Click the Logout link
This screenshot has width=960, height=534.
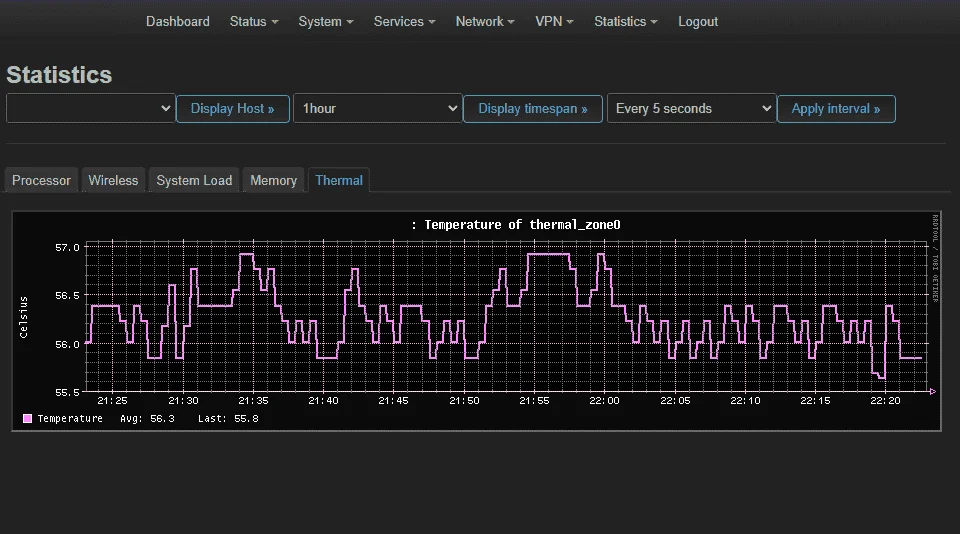coord(697,21)
